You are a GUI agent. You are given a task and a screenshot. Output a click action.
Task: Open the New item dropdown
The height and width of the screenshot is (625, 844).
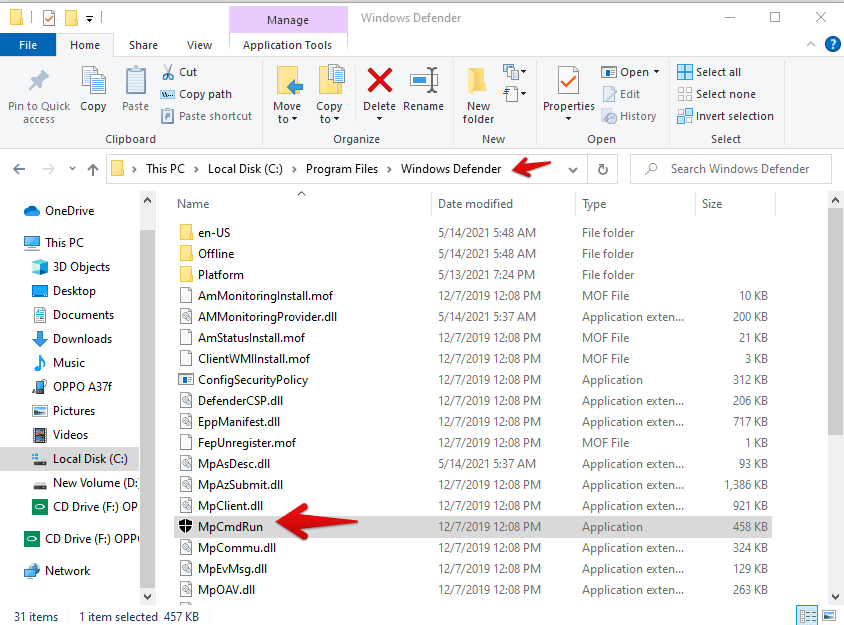pos(515,72)
